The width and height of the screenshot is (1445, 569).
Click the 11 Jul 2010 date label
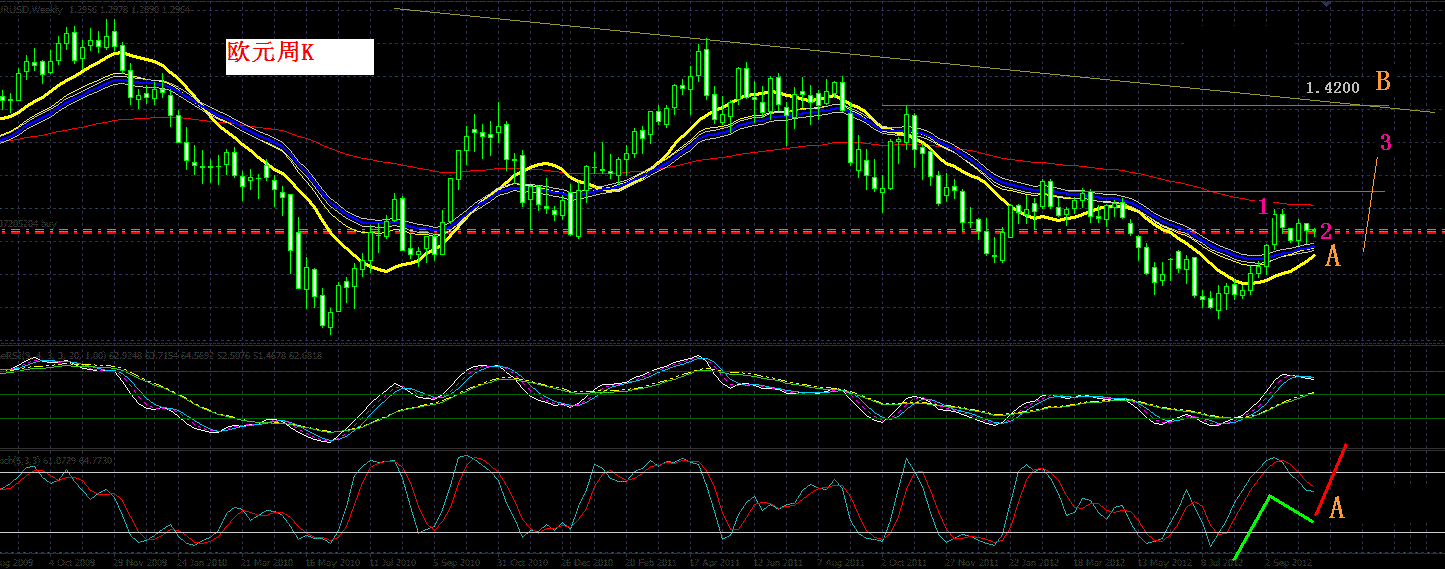point(393,562)
